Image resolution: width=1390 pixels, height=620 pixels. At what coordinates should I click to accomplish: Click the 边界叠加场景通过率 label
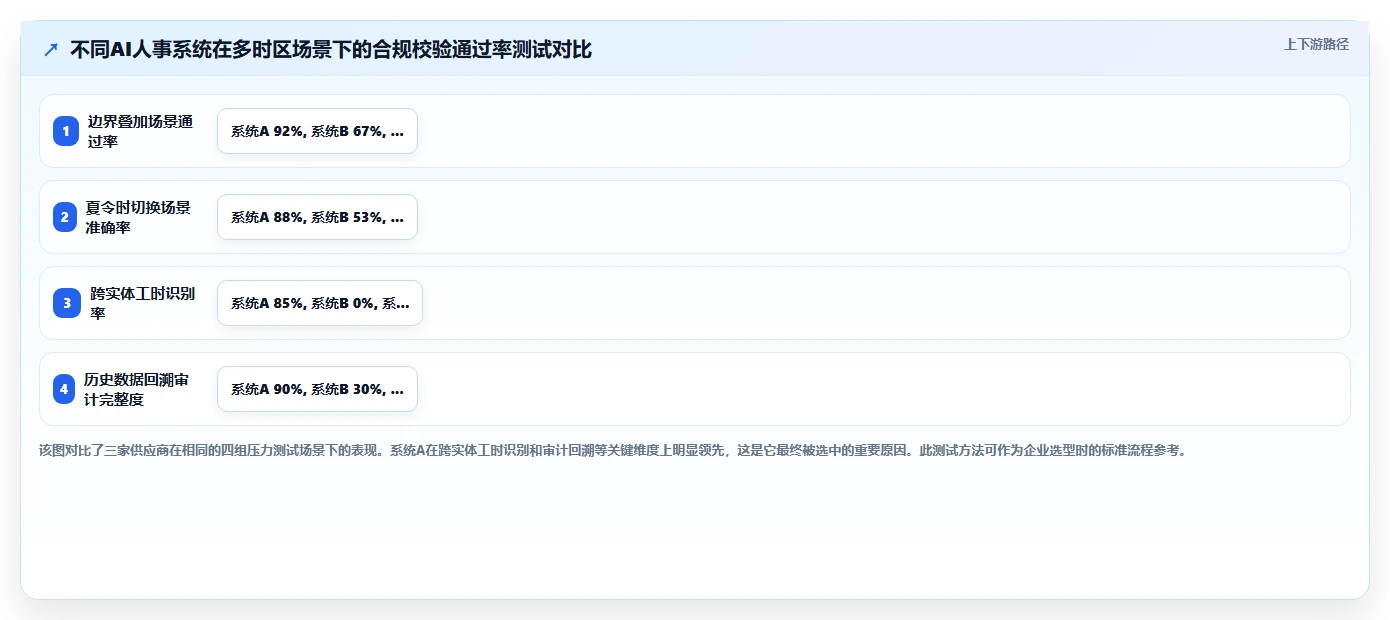click(140, 131)
